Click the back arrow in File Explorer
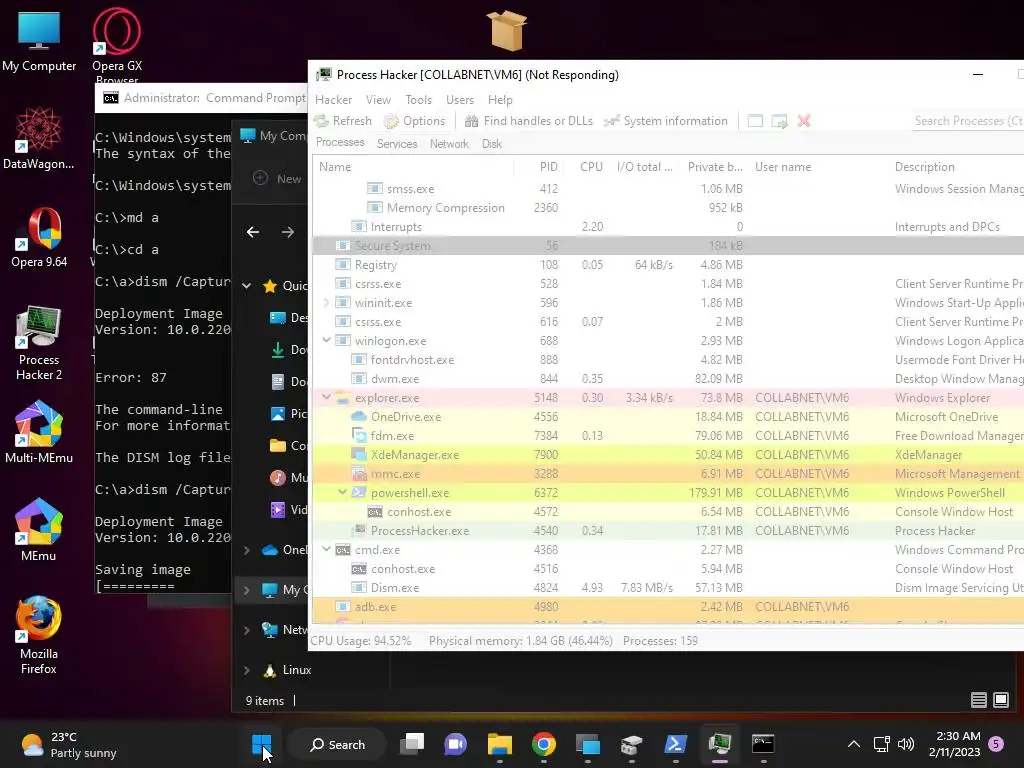The height and width of the screenshot is (768, 1024). (253, 232)
